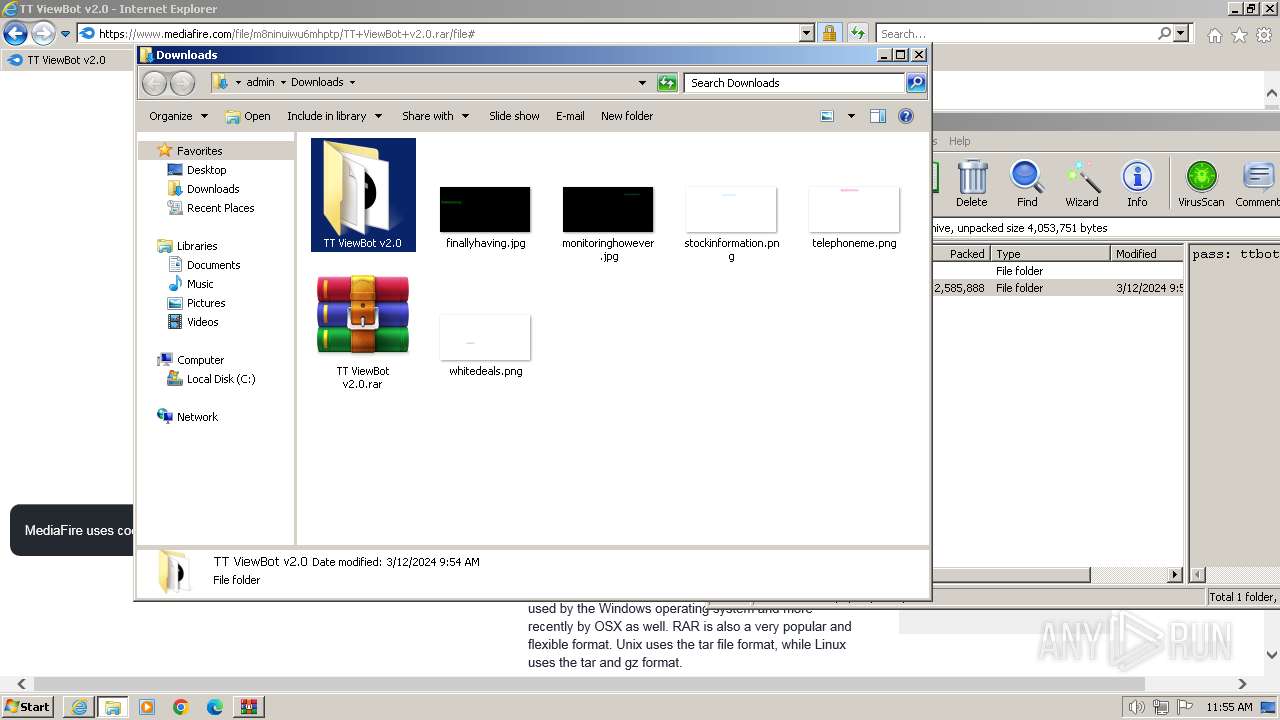Click the WinRAR Delete toolbar icon
The image size is (1280, 720).
click(971, 184)
